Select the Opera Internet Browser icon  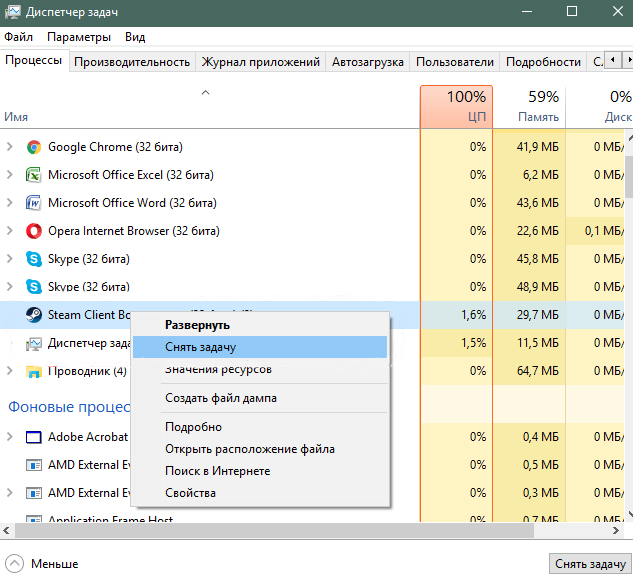click(x=34, y=231)
